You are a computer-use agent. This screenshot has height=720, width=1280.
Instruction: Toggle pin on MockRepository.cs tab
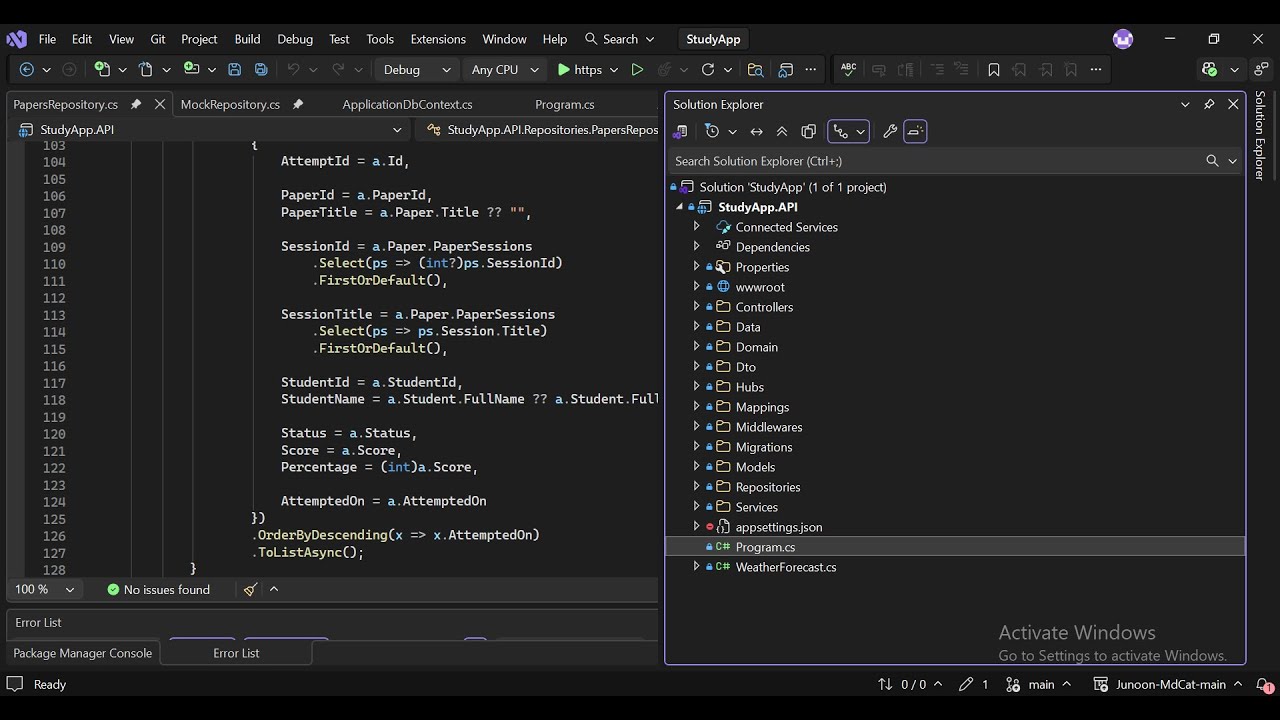point(297,104)
